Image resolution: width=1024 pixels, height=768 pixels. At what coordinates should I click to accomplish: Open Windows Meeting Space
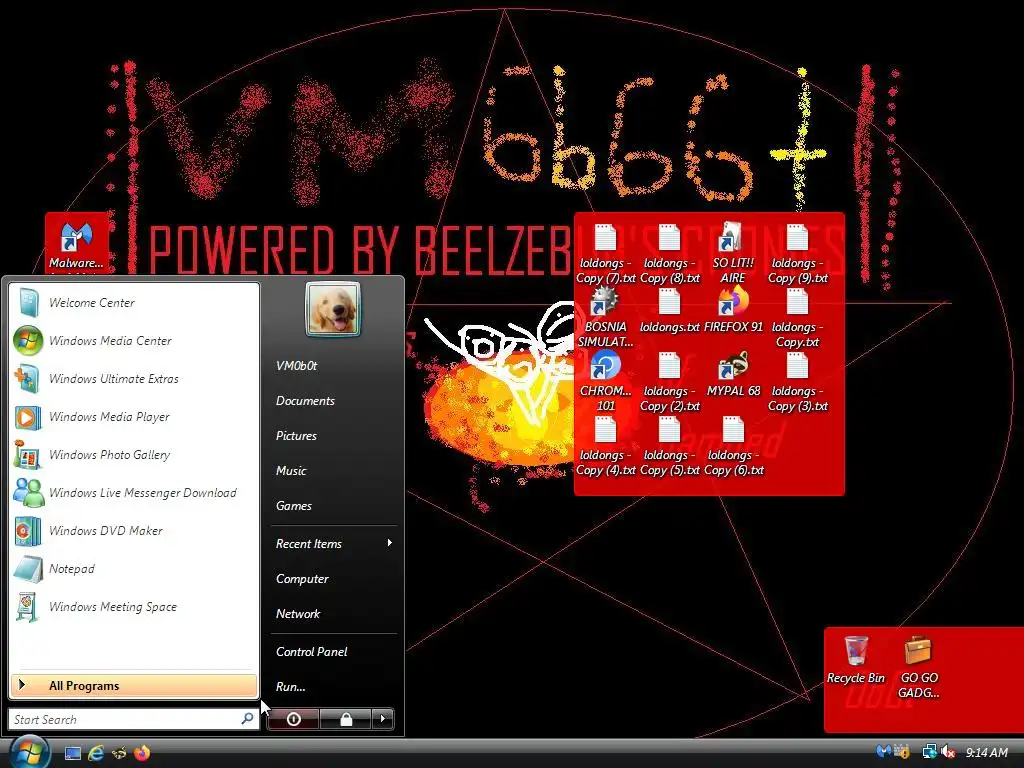(134, 607)
